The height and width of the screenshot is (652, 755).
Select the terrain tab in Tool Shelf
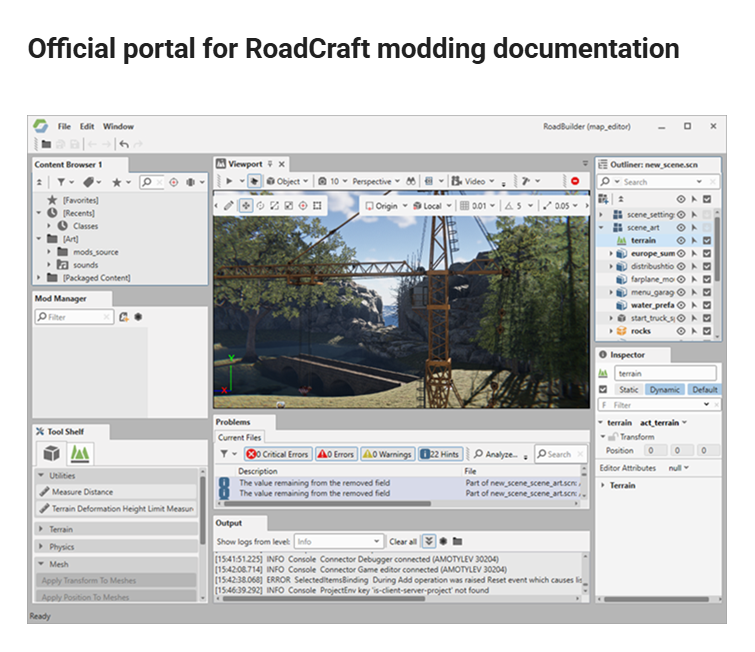point(80,453)
